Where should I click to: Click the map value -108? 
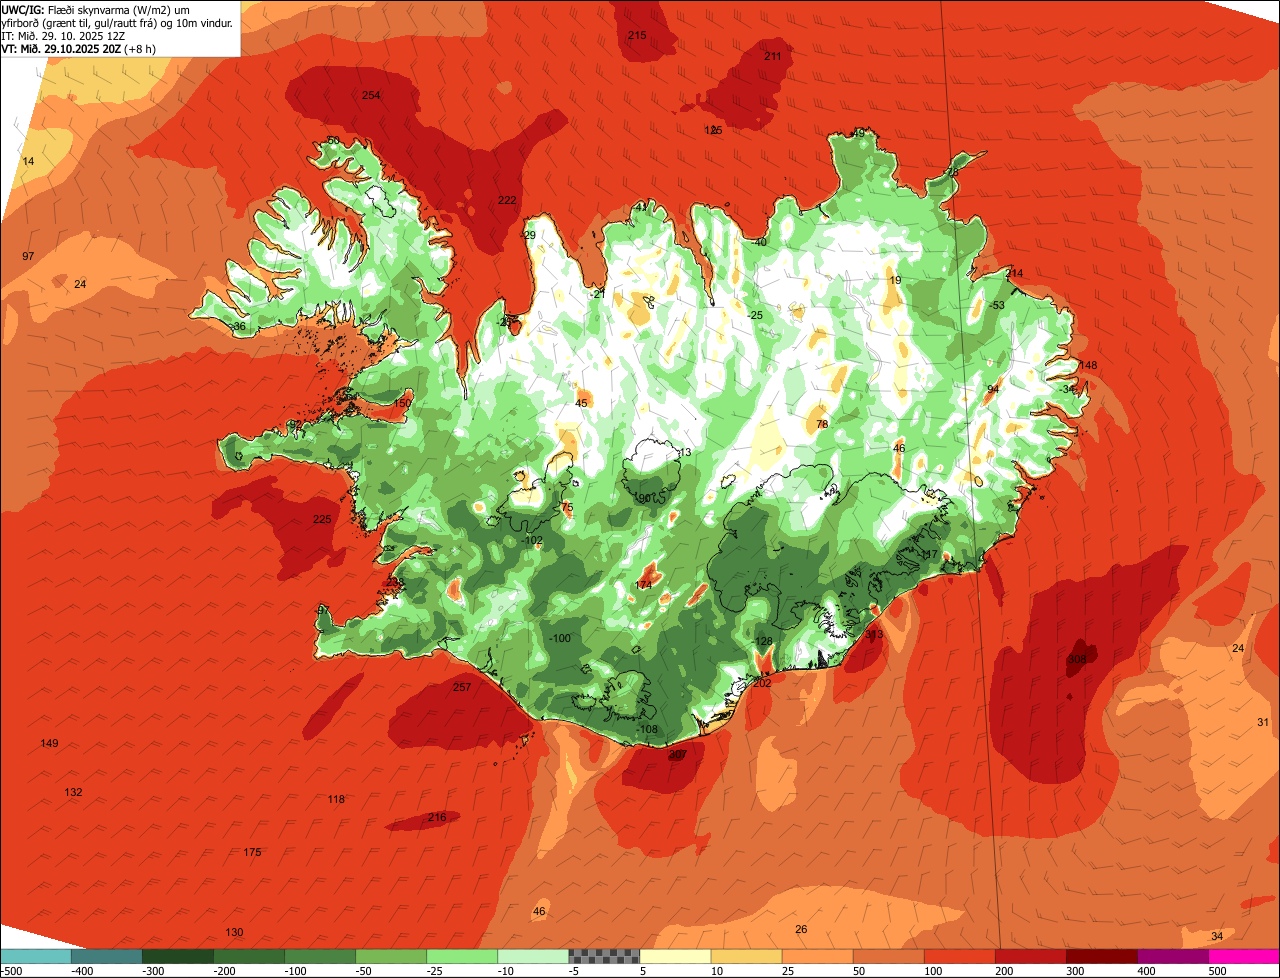[648, 730]
